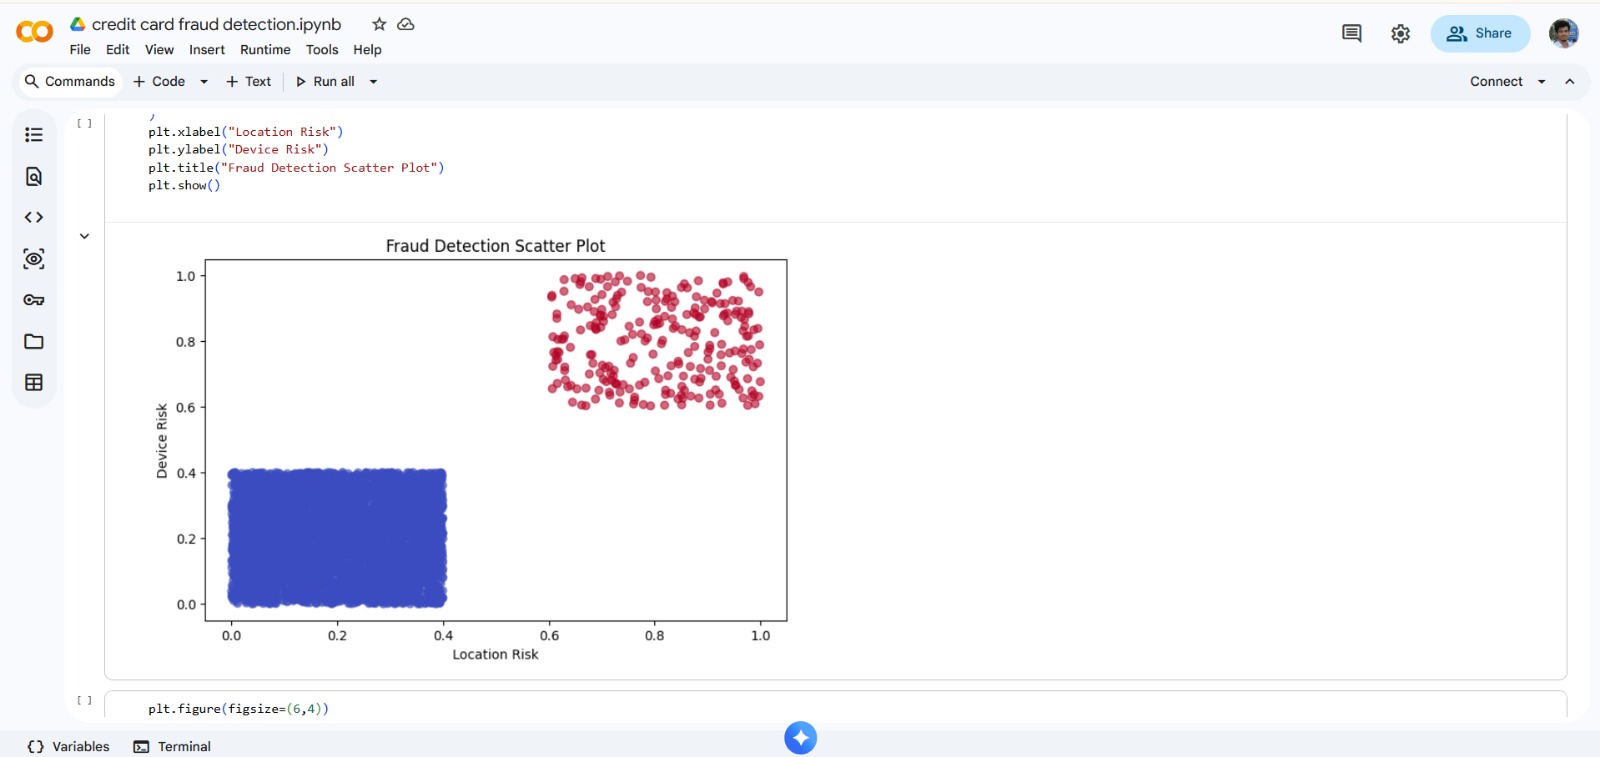Collapse the header with the chevron toggle
Viewport: 1600px width, 757px height.
[x=1570, y=82]
